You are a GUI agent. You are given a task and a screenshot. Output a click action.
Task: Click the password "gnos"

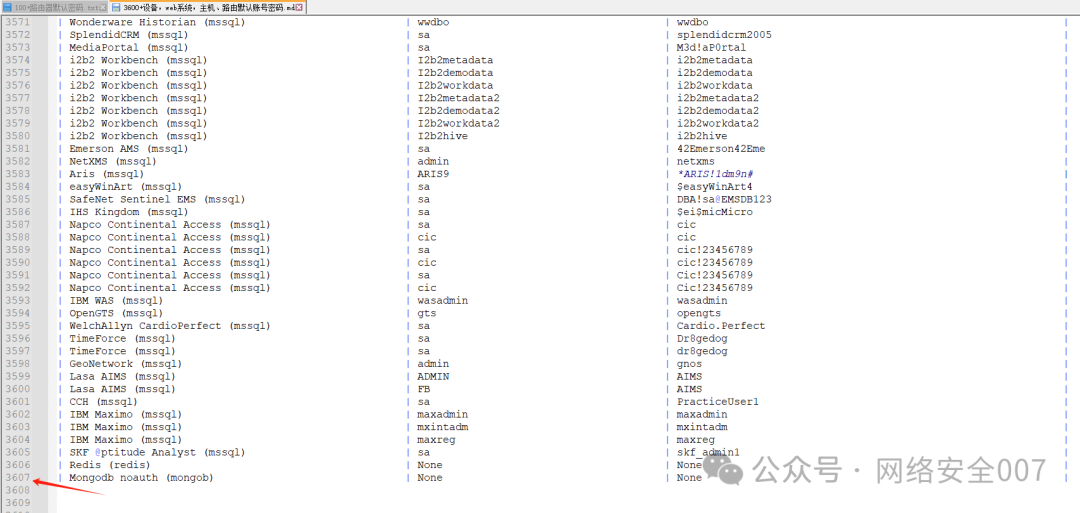point(689,364)
